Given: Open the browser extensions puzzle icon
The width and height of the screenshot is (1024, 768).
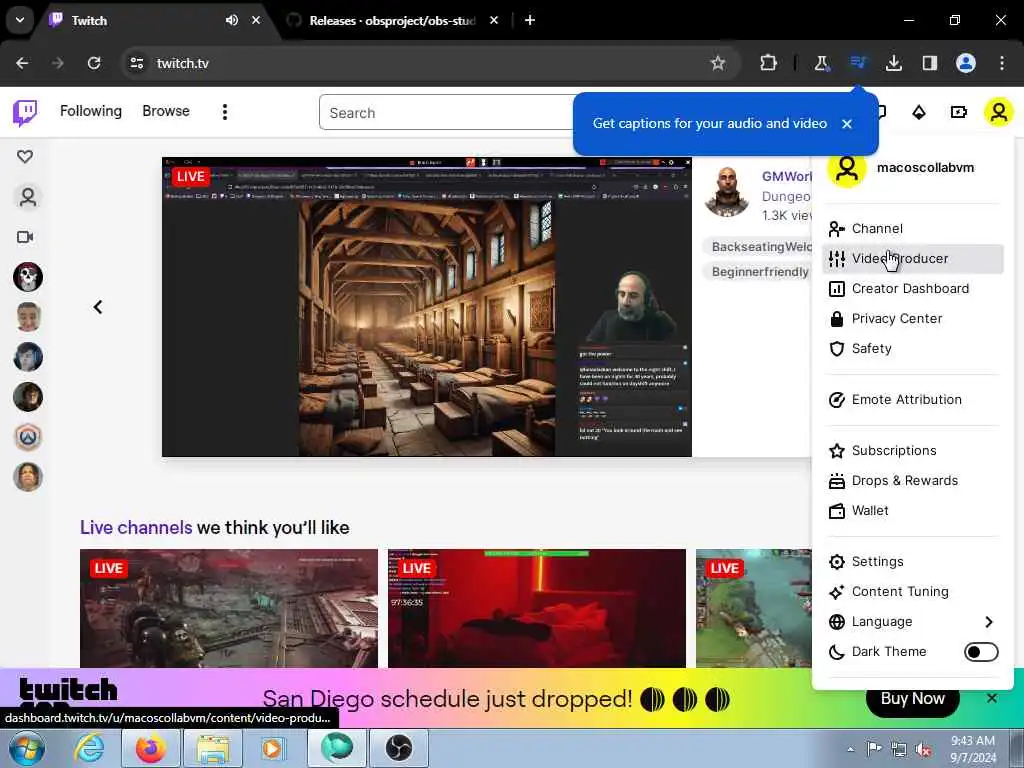Looking at the screenshot, I should pyautogui.click(x=769, y=63).
